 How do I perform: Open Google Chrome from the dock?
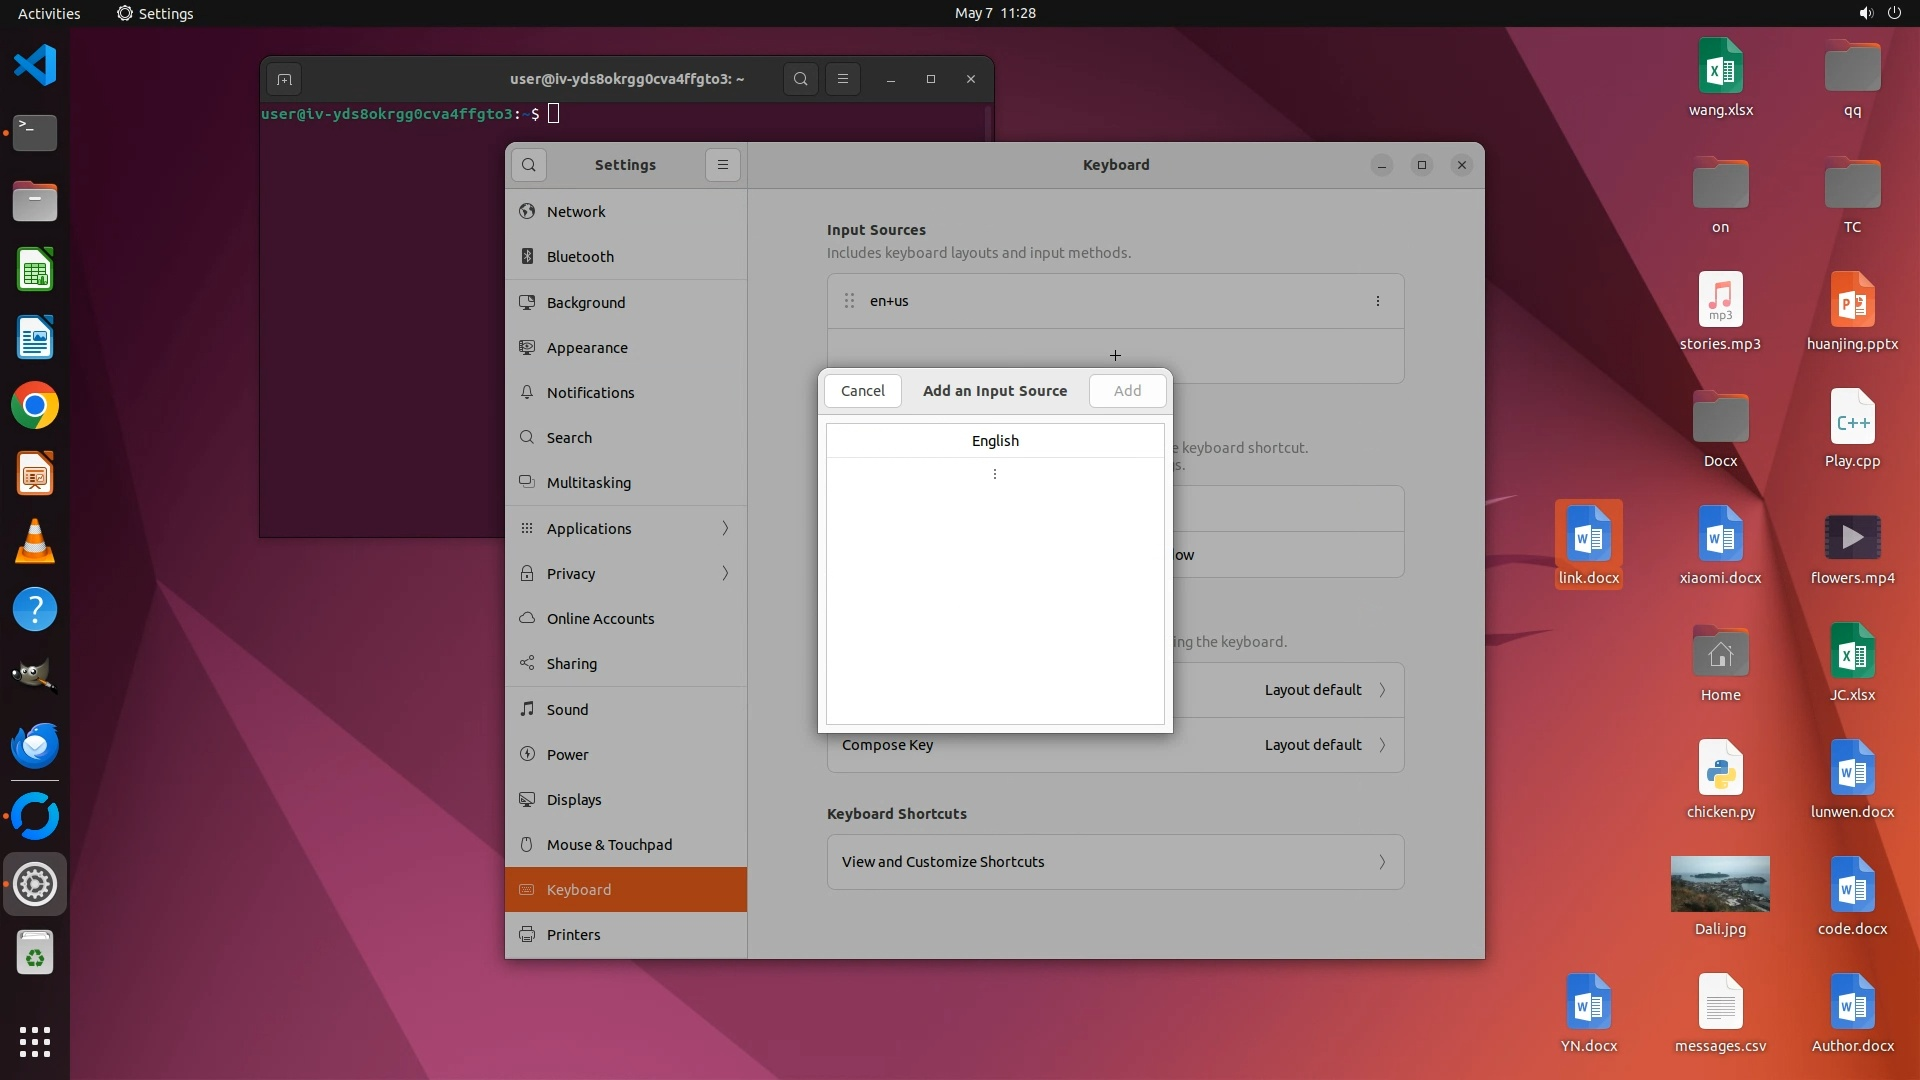point(35,406)
